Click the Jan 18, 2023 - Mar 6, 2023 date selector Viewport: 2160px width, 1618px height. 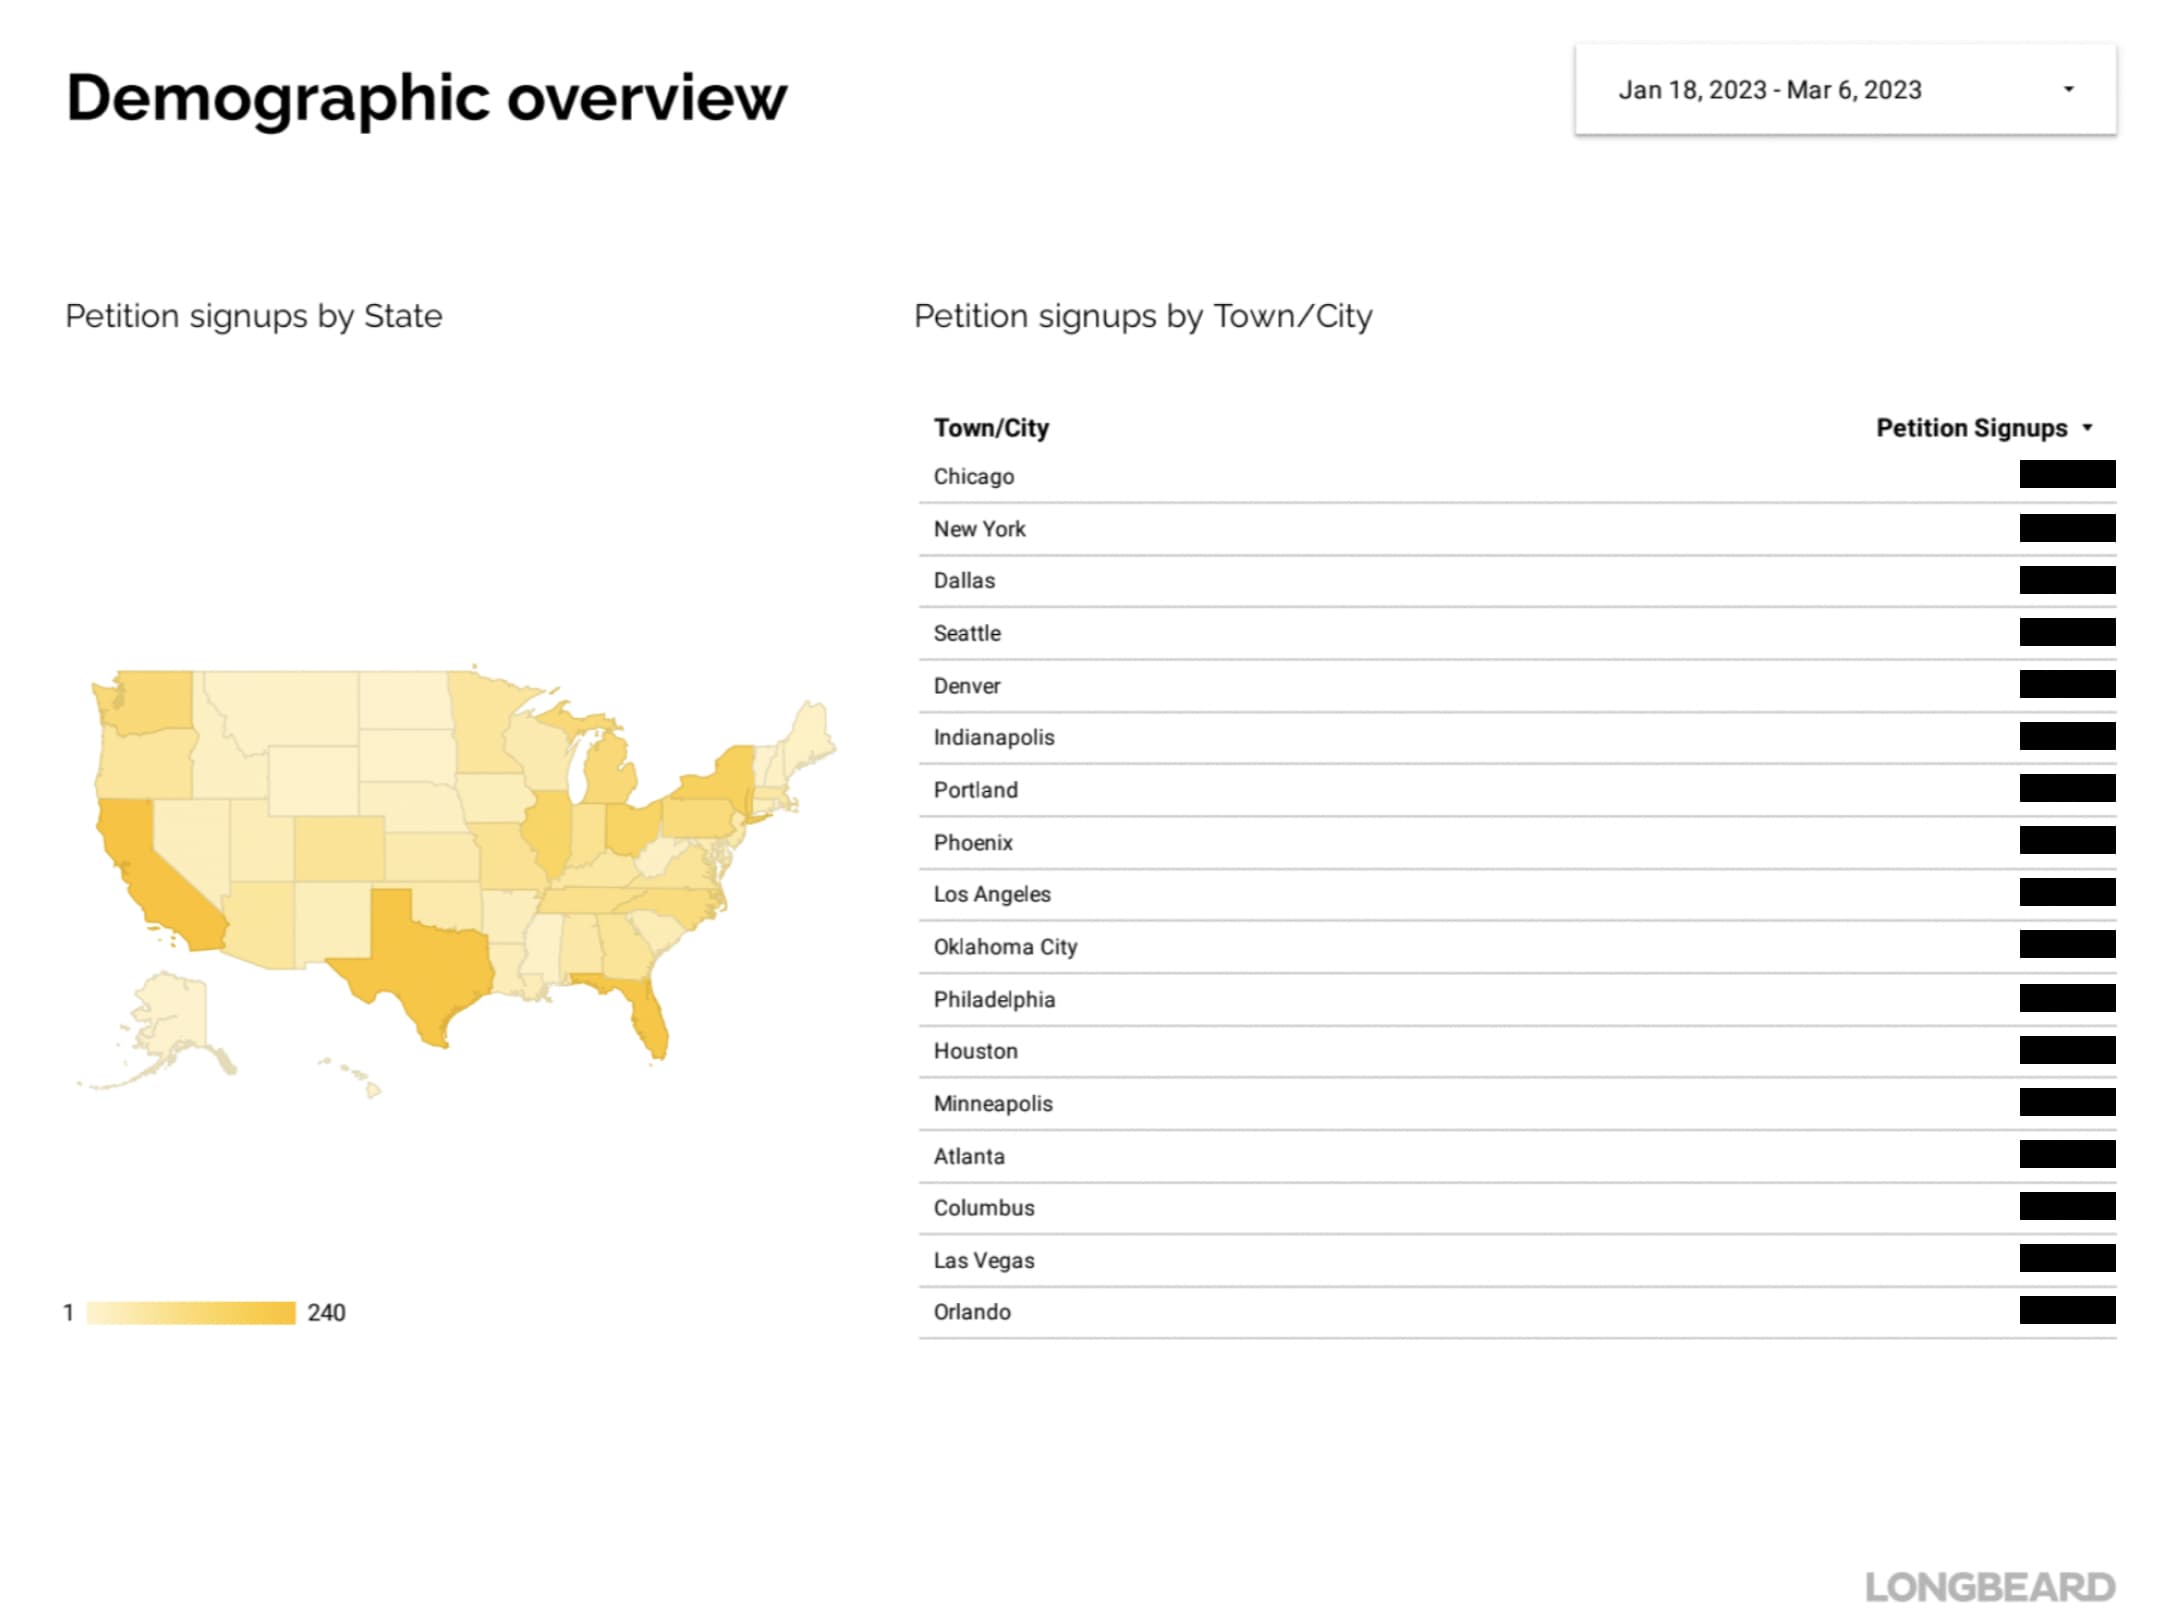[x=1845, y=90]
